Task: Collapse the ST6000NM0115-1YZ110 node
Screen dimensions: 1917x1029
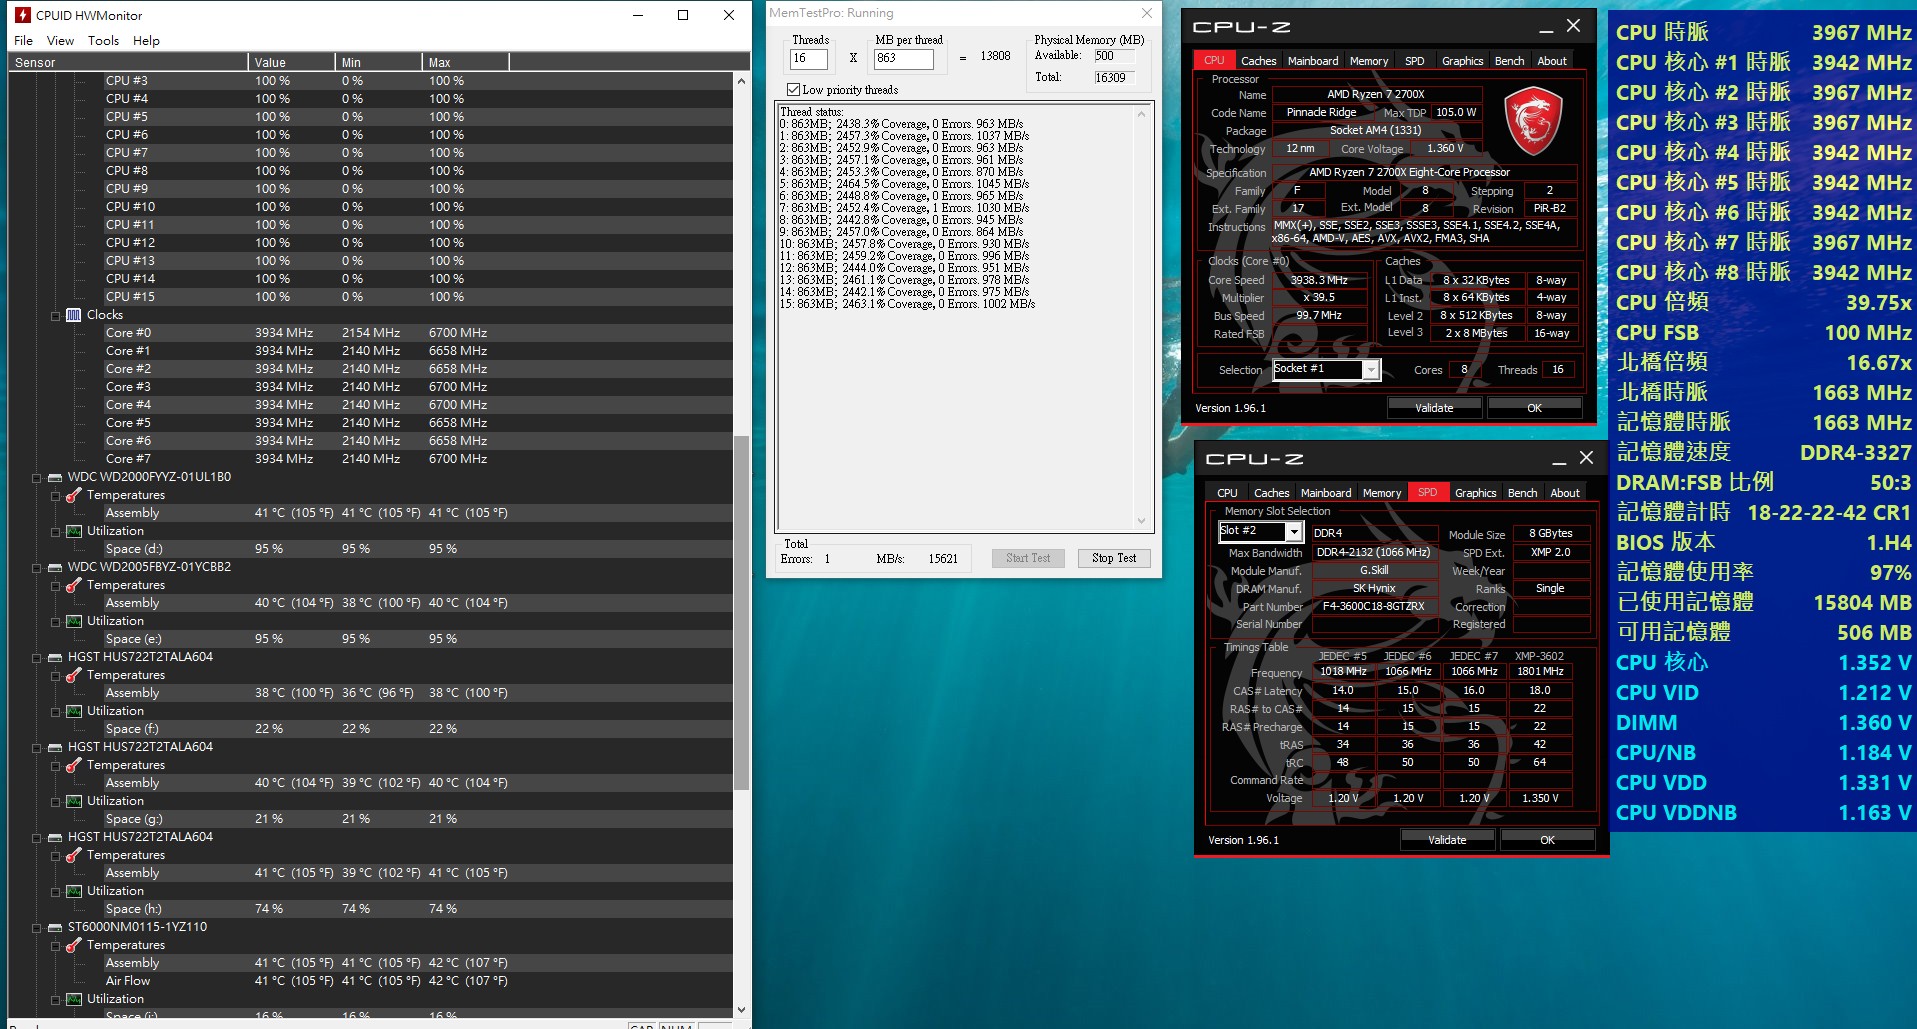Action: [37, 927]
